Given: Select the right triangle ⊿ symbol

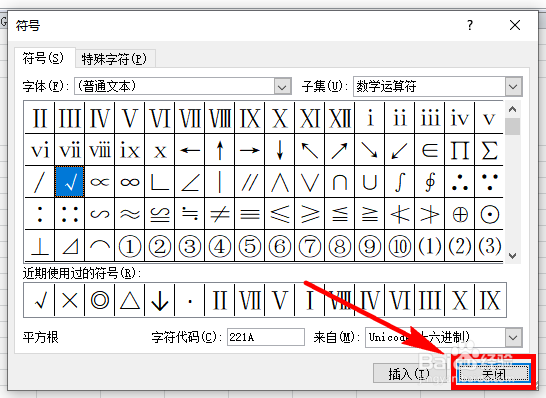Looking at the screenshot, I should [x=70, y=246].
